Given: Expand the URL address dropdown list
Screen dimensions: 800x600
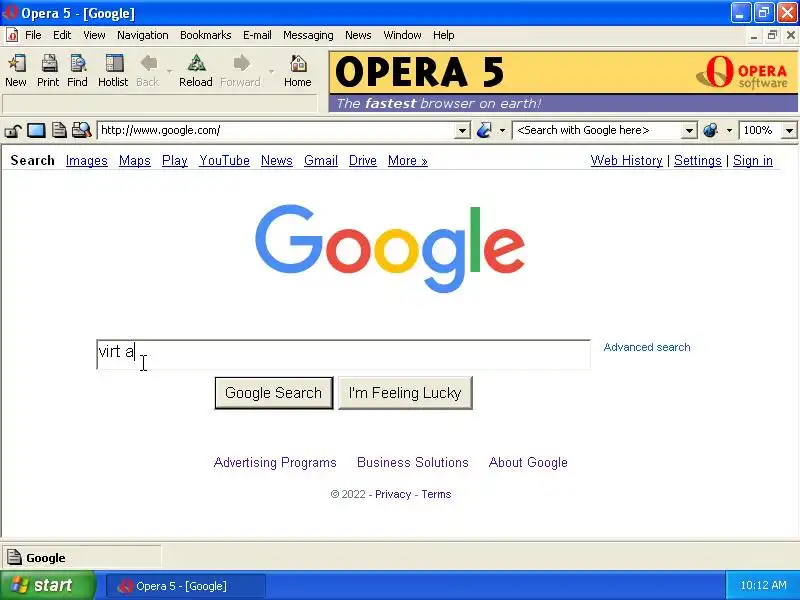Looking at the screenshot, I should pos(462,131).
